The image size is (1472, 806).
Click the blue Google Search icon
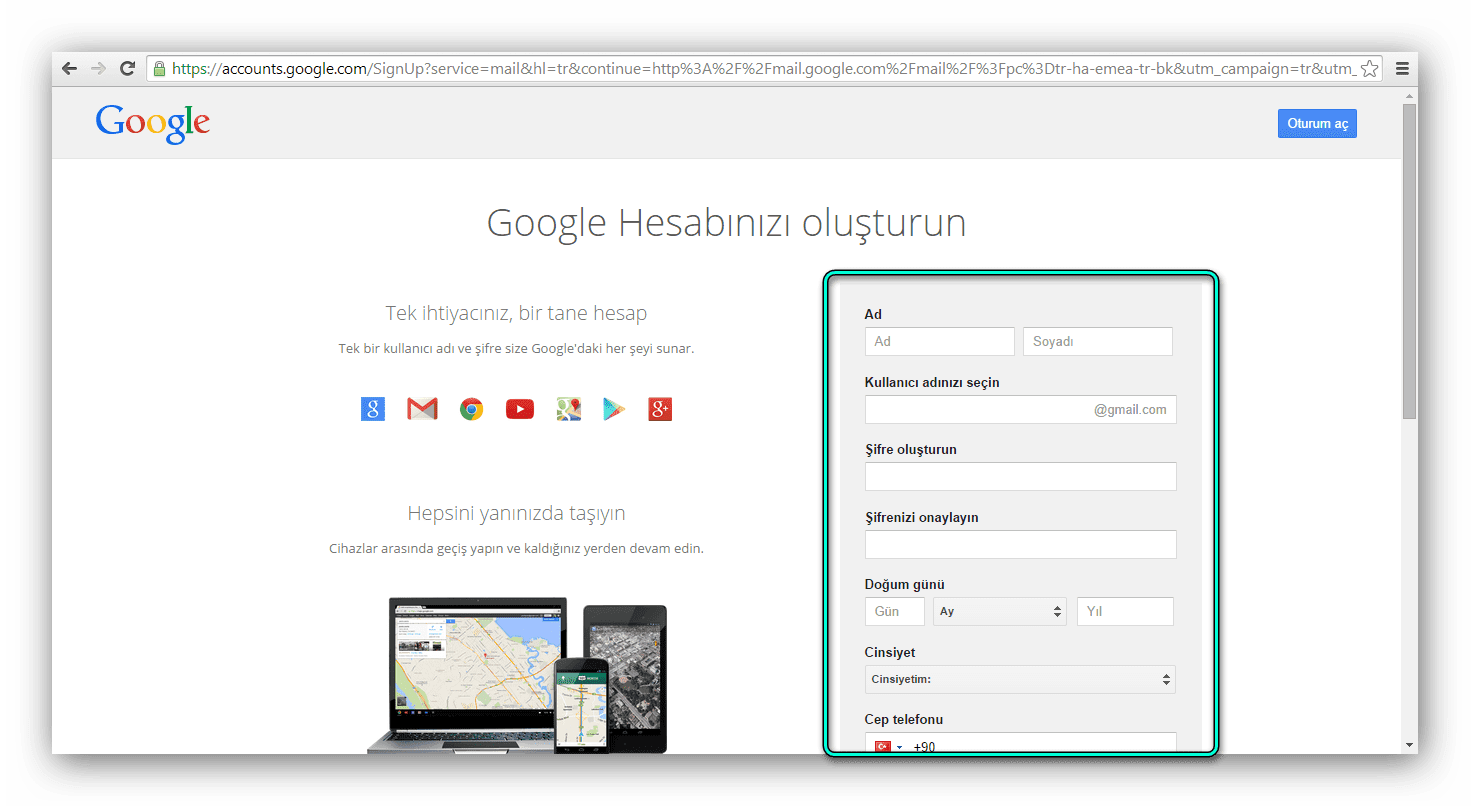[x=373, y=408]
